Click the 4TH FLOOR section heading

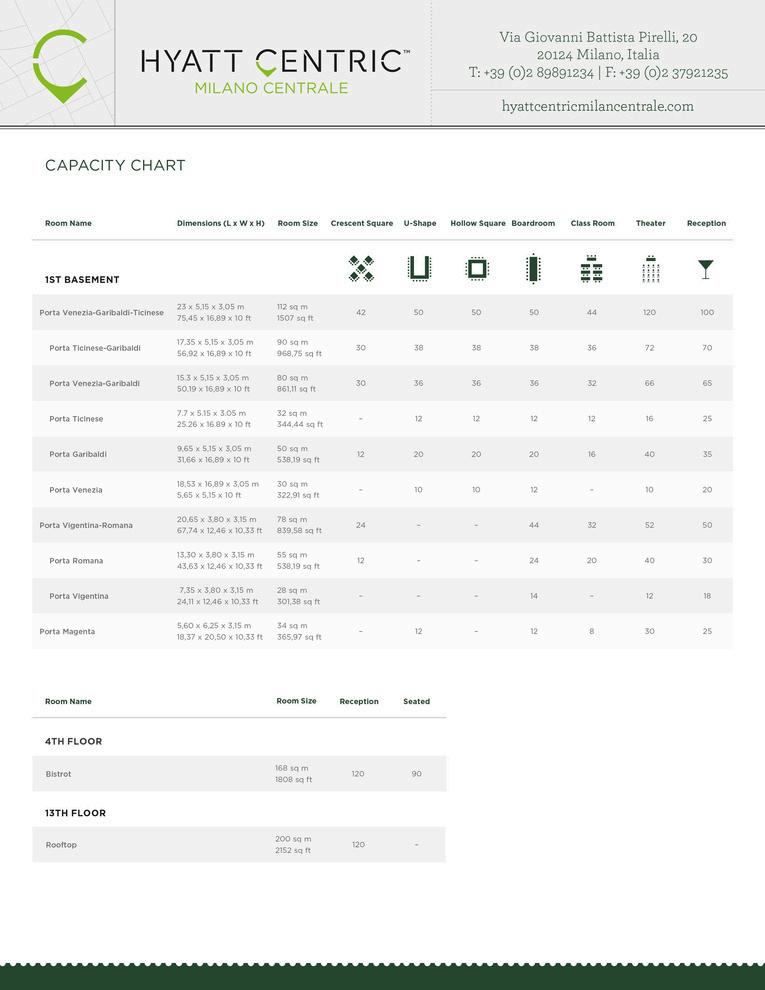pos(73,741)
